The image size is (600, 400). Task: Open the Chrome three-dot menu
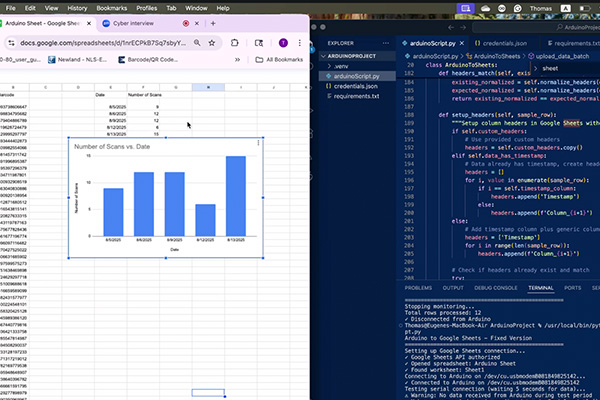pos(299,43)
